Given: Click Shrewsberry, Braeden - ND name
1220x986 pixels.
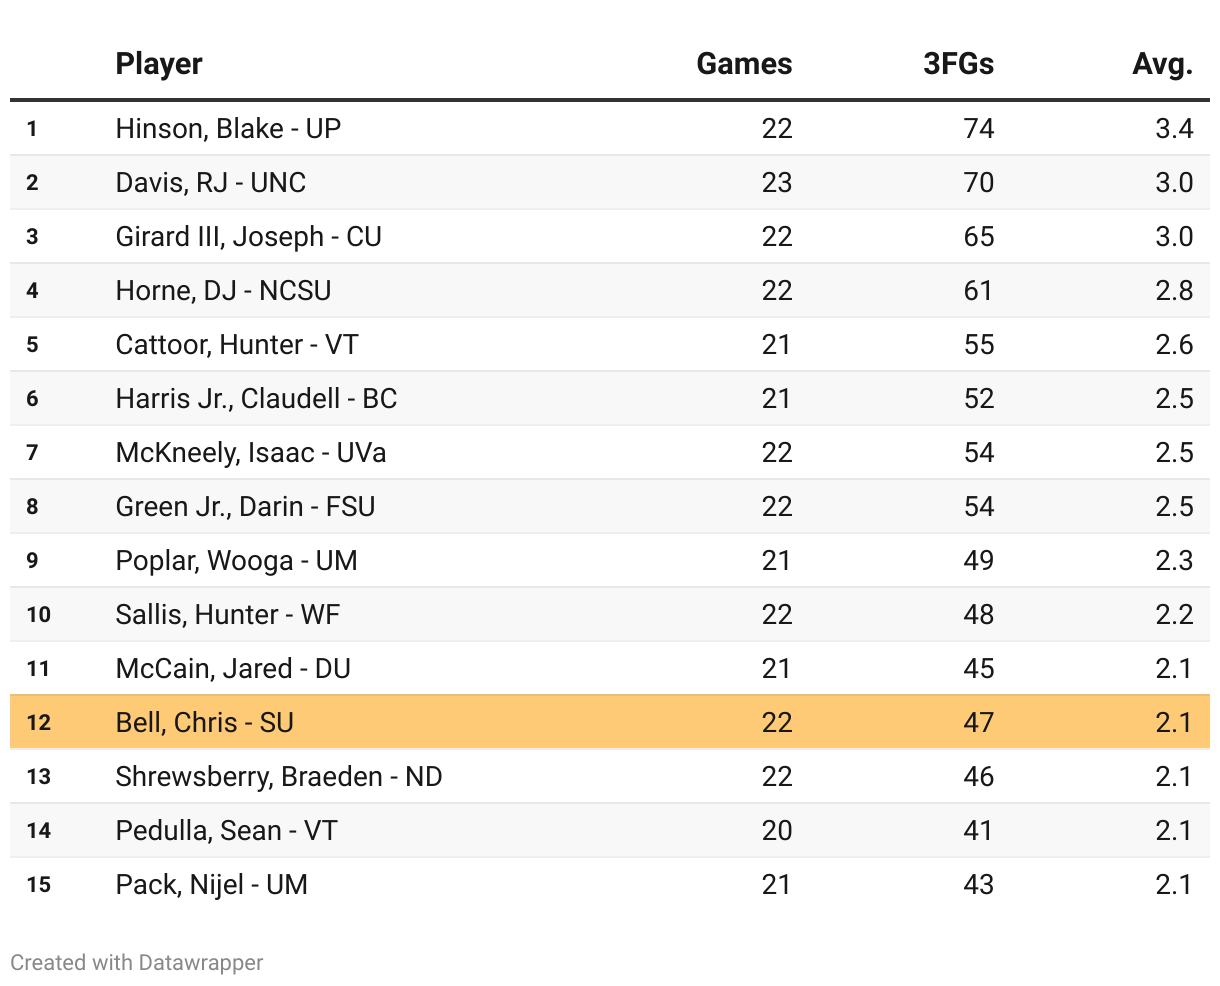Looking at the screenshot, I should pos(279,777).
